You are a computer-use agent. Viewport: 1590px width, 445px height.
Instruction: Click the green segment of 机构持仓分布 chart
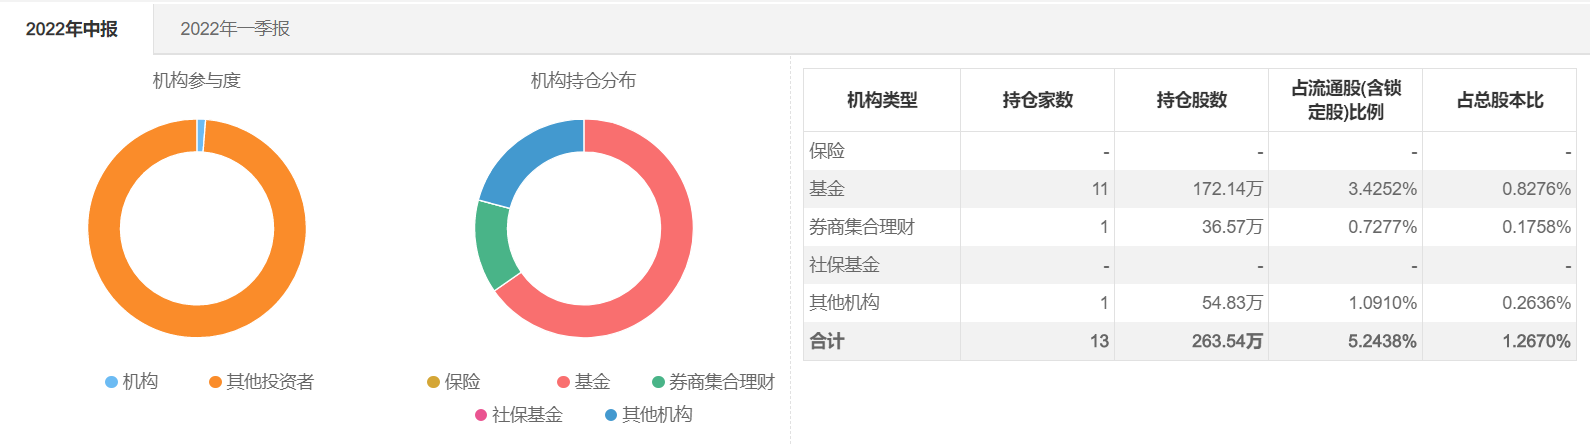pos(493,245)
